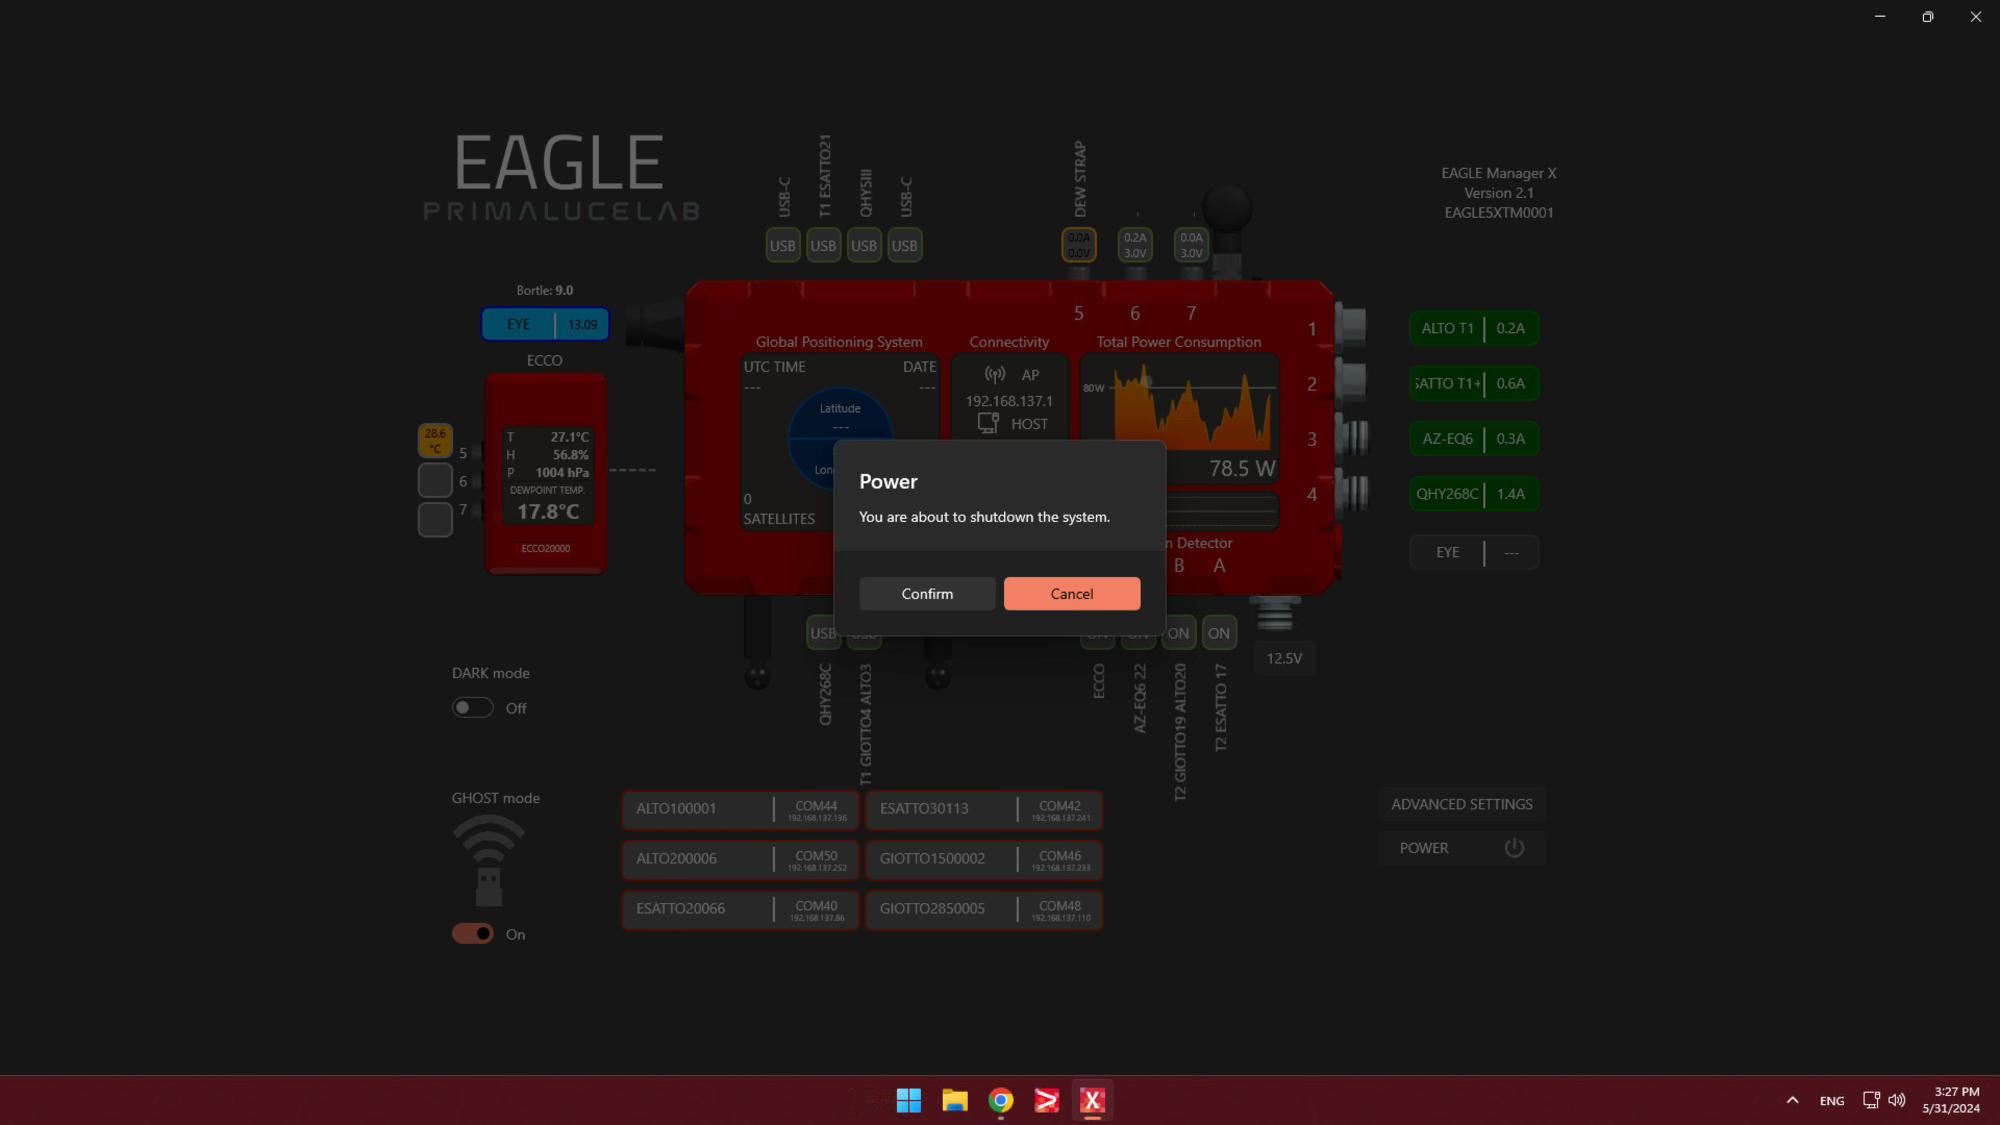2000x1125 pixels.
Task: Select GIOTTO2850005 COM48 device
Action: pyautogui.click(x=984, y=909)
